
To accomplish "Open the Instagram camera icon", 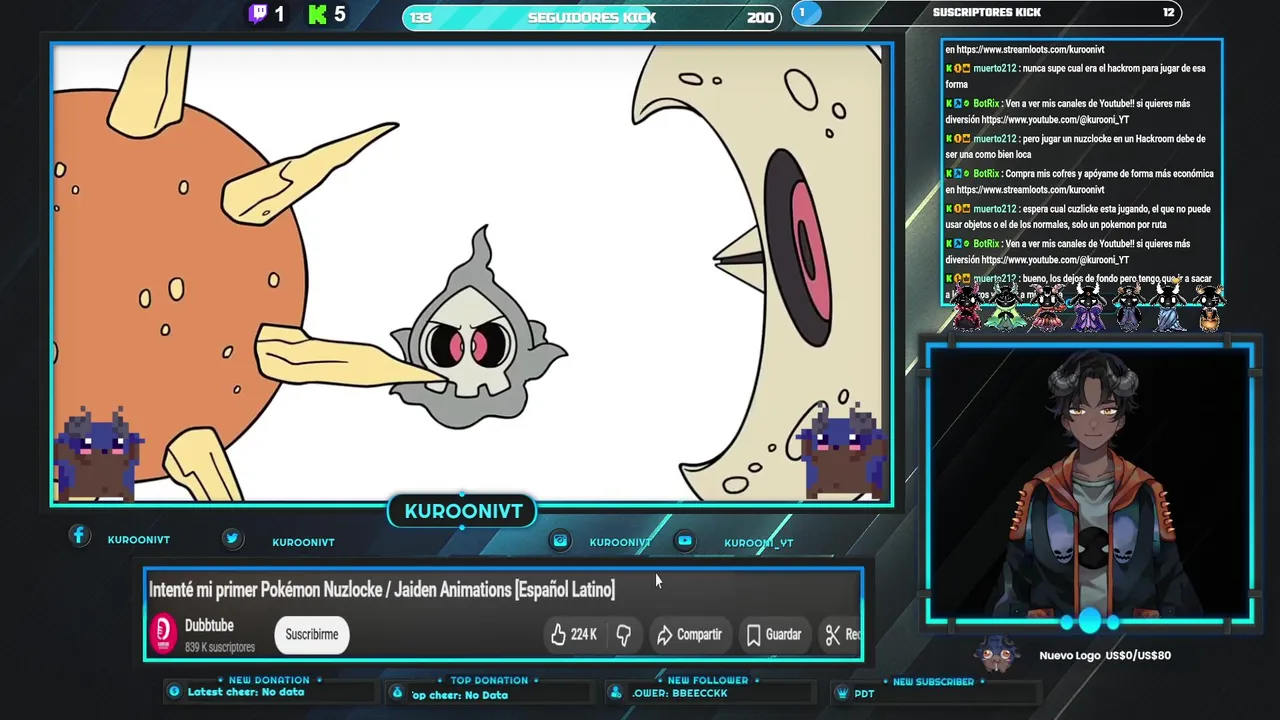I will [560, 540].
